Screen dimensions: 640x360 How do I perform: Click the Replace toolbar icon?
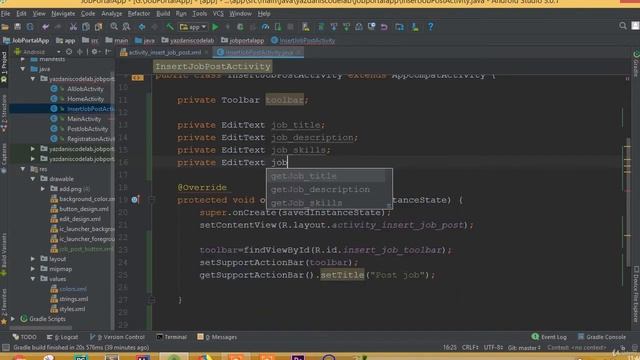pos(127,27)
